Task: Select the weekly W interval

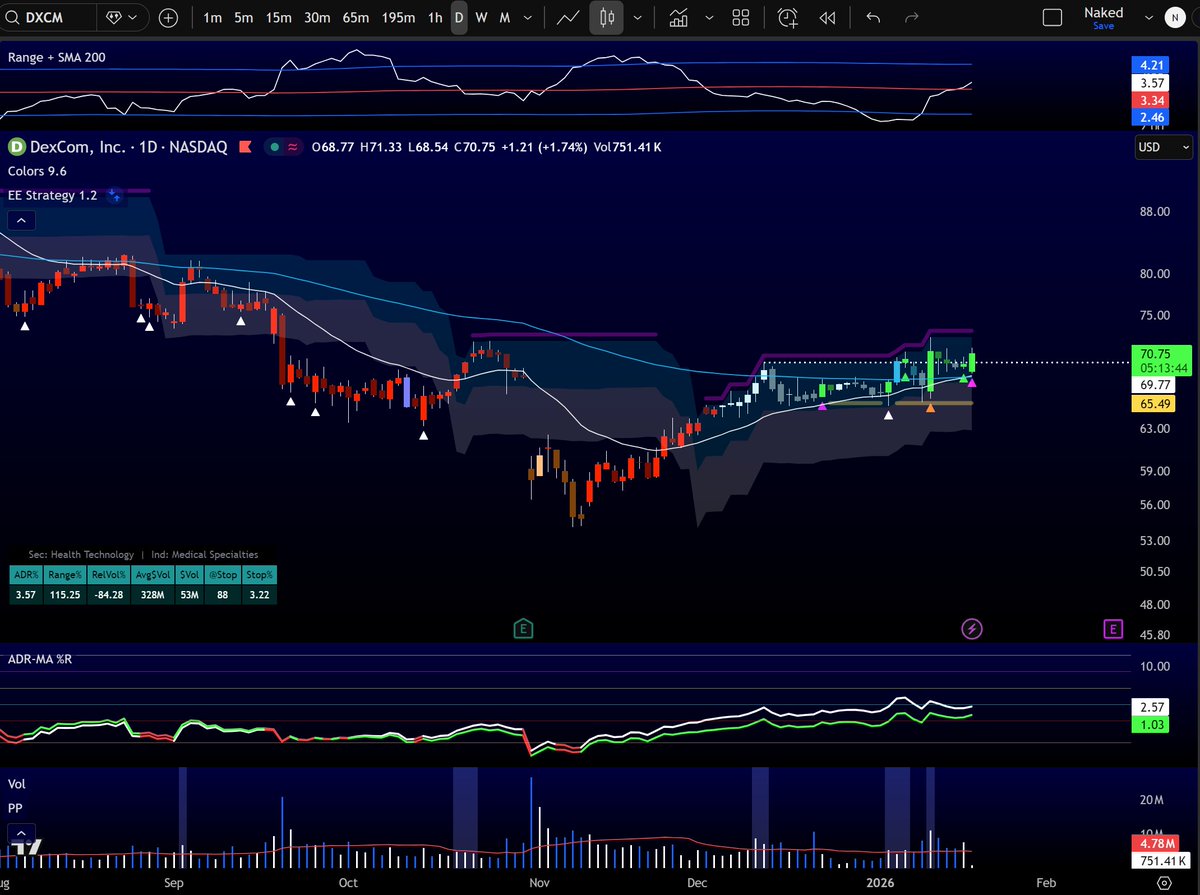Action: point(482,17)
